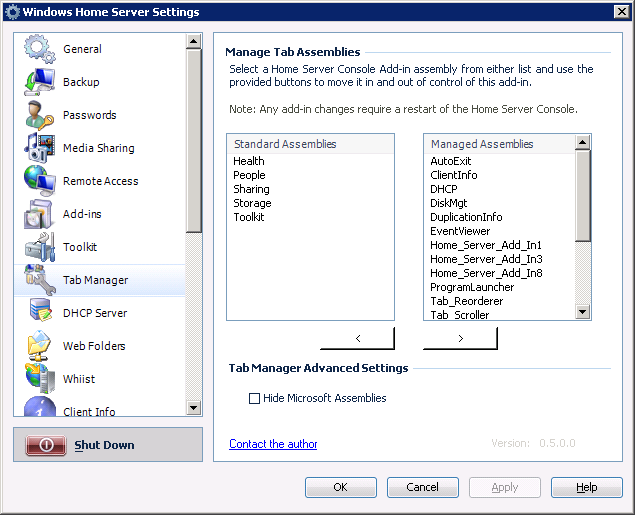Click Managed Assemblies scroll up arrow
This screenshot has height=515, width=635.
click(583, 142)
